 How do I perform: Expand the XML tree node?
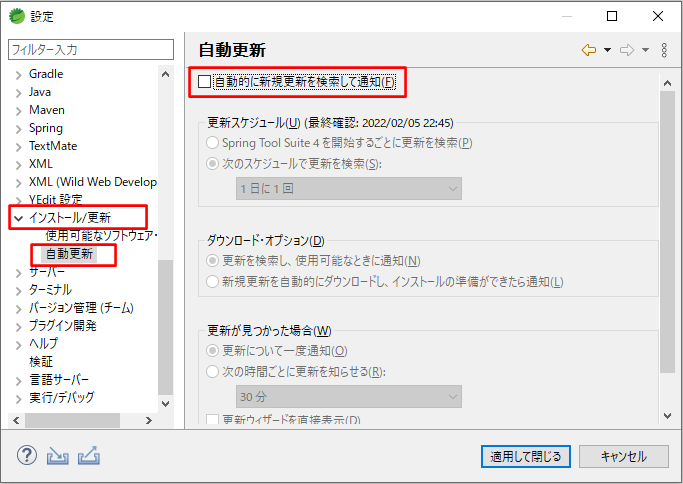18,165
